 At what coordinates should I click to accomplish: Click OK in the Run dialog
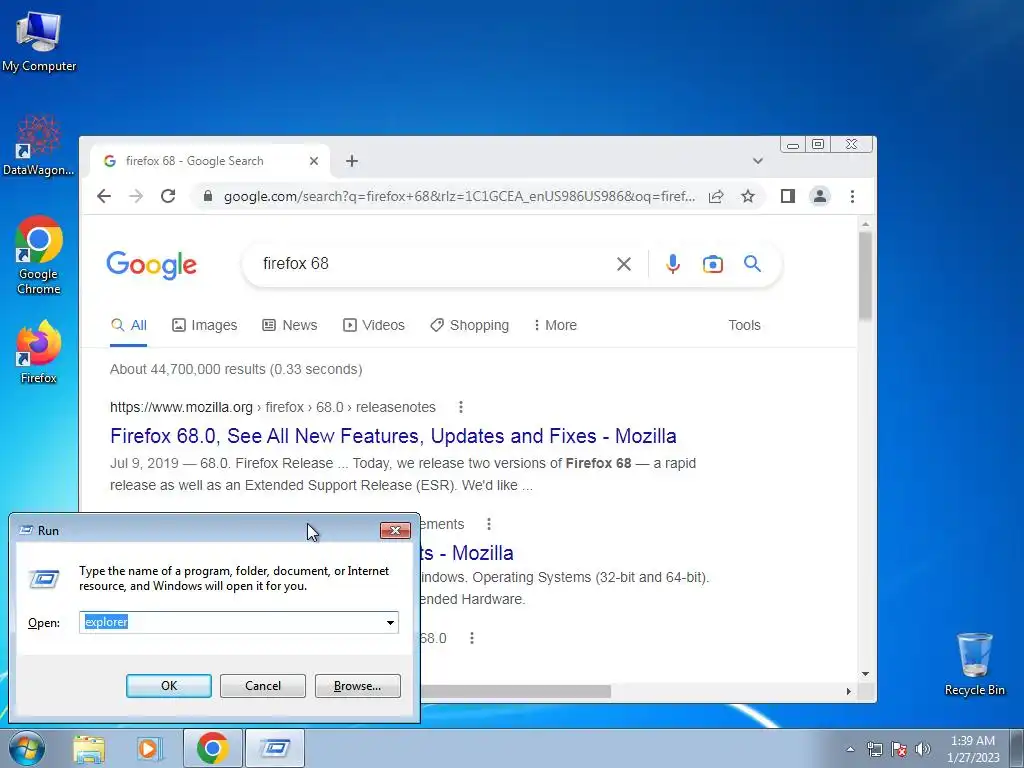[168, 686]
